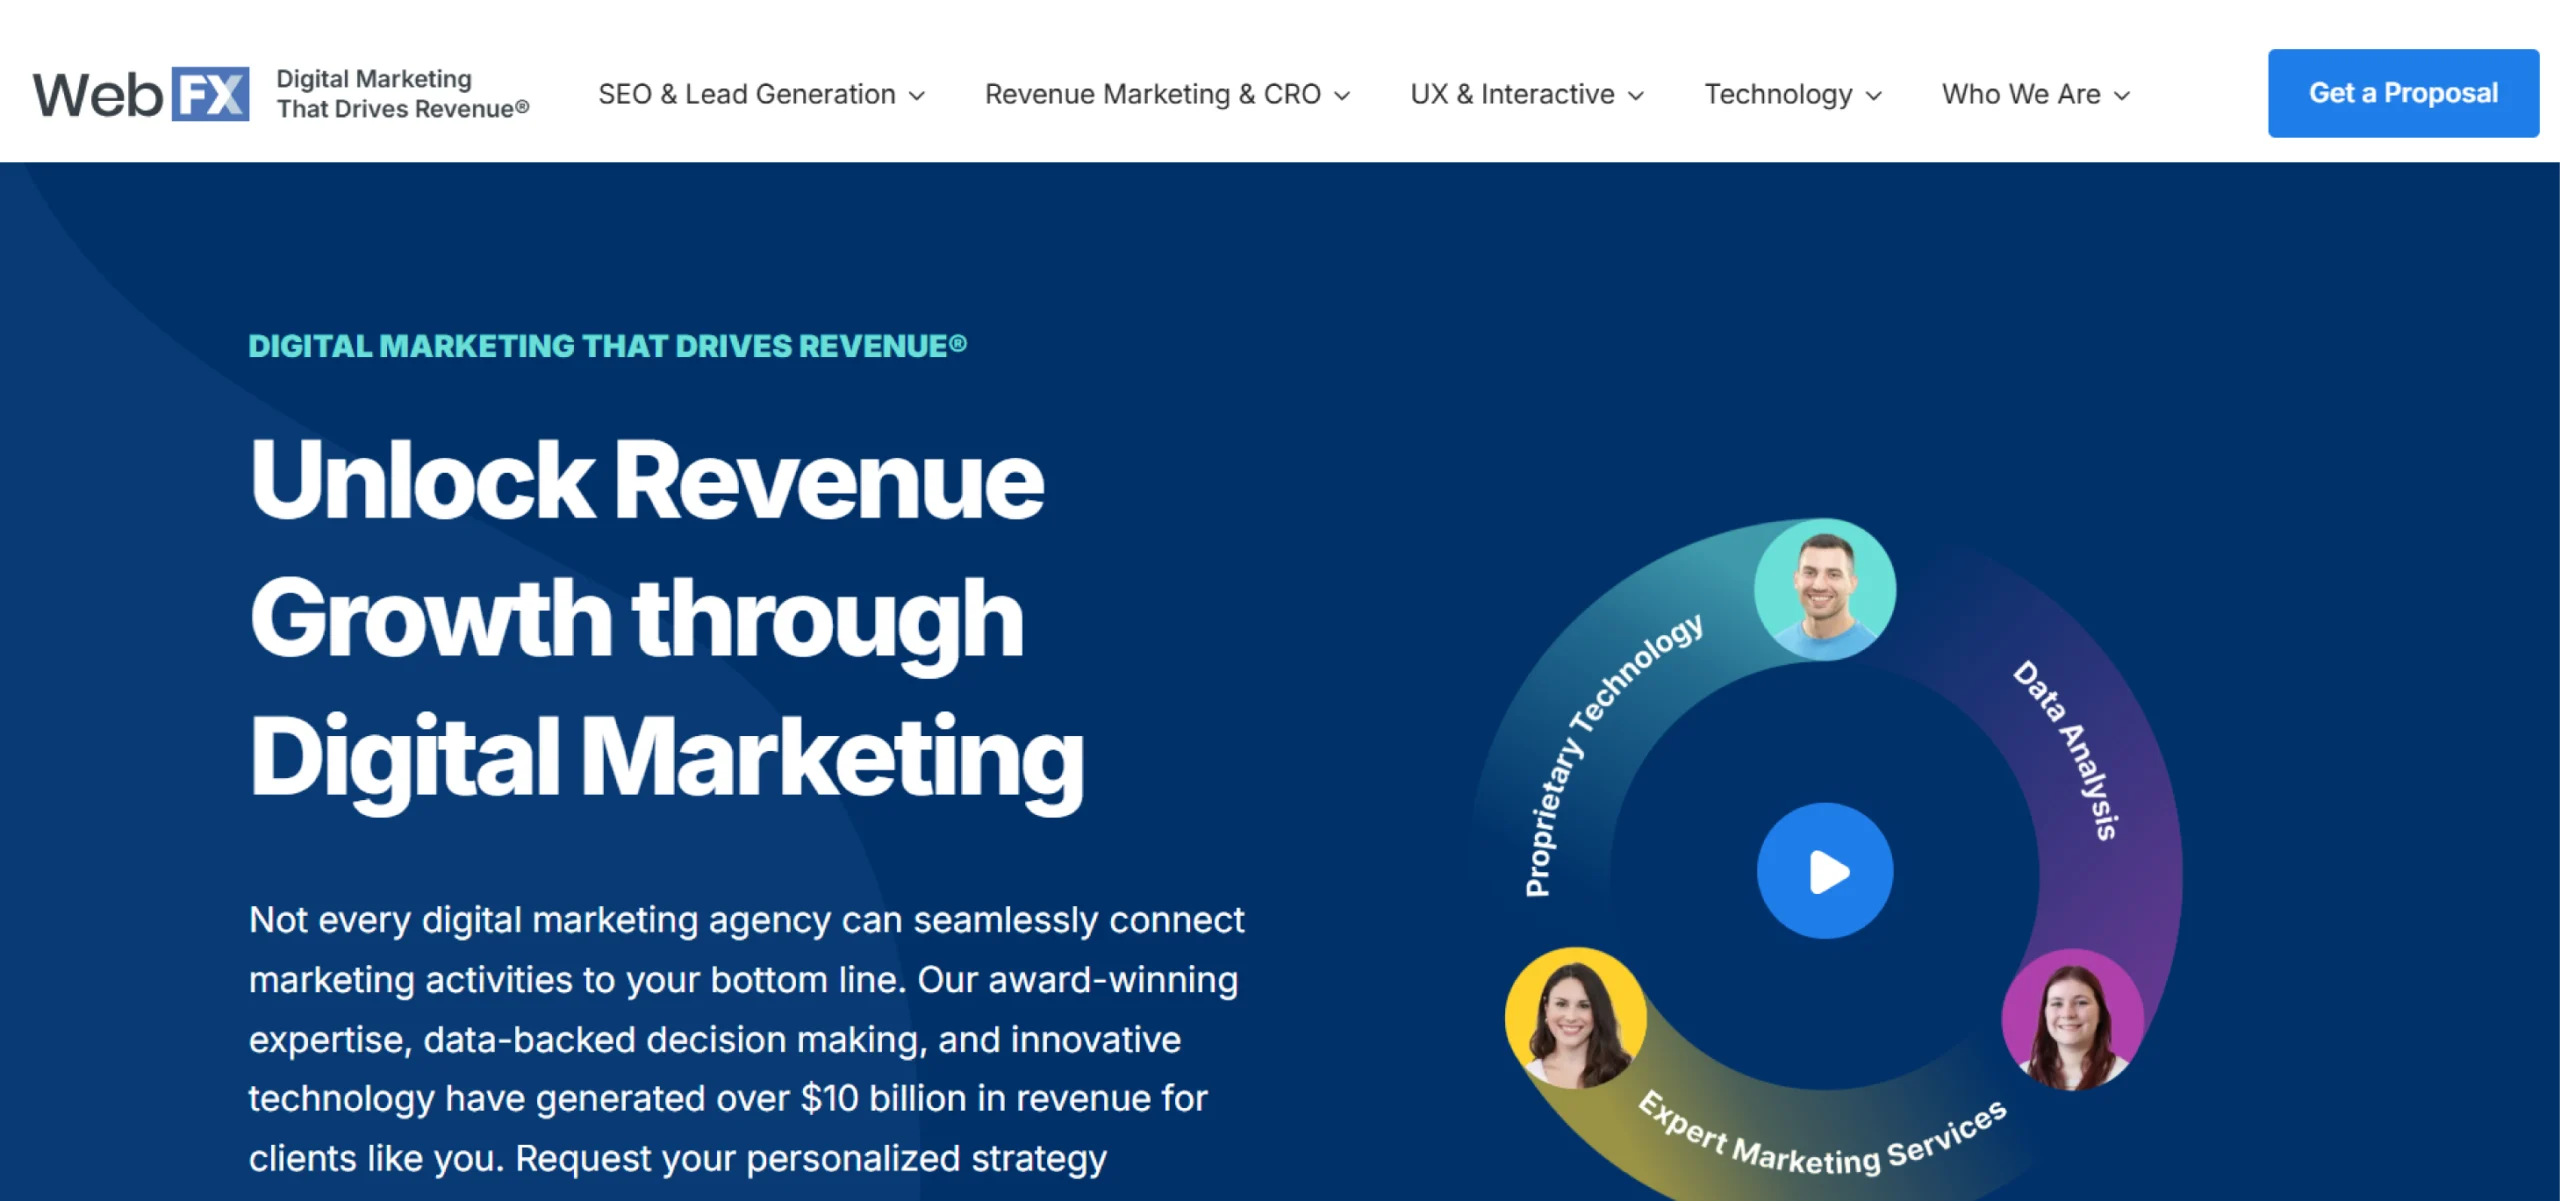Click the woman's avatar on yellow circle
Image resolution: width=2560 pixels, height=1201 pixels.
click(x=1576, y=1018)
